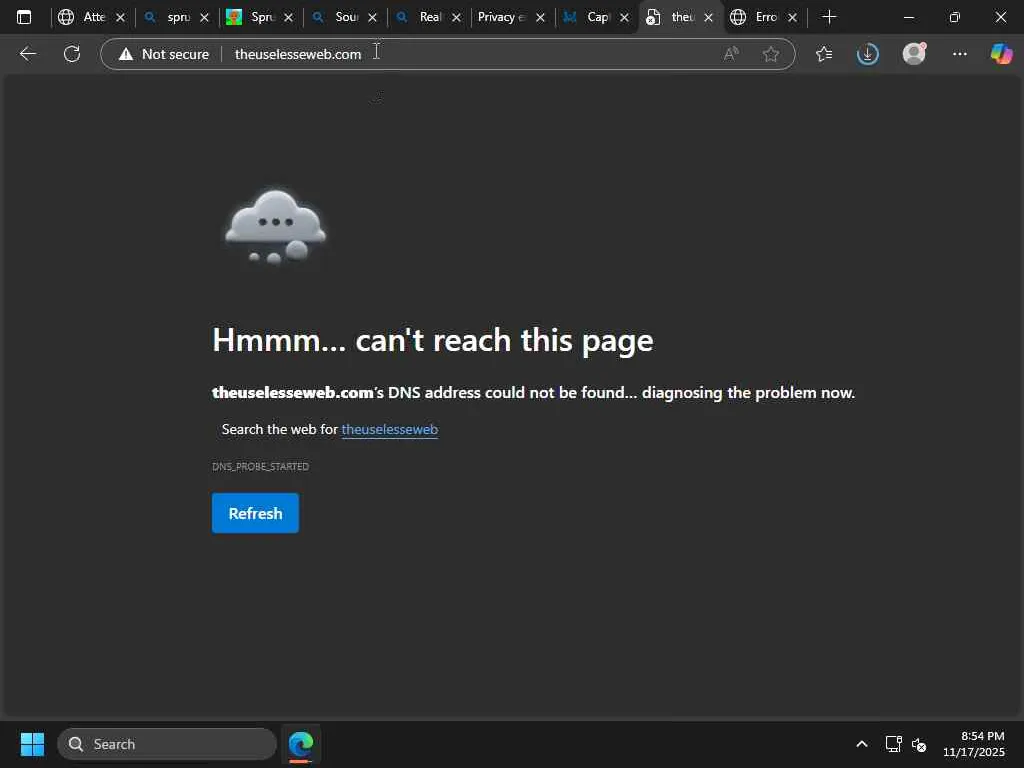Close the Privacy tab
Viewport: 1024px width, 768px height.
[540, 18]
